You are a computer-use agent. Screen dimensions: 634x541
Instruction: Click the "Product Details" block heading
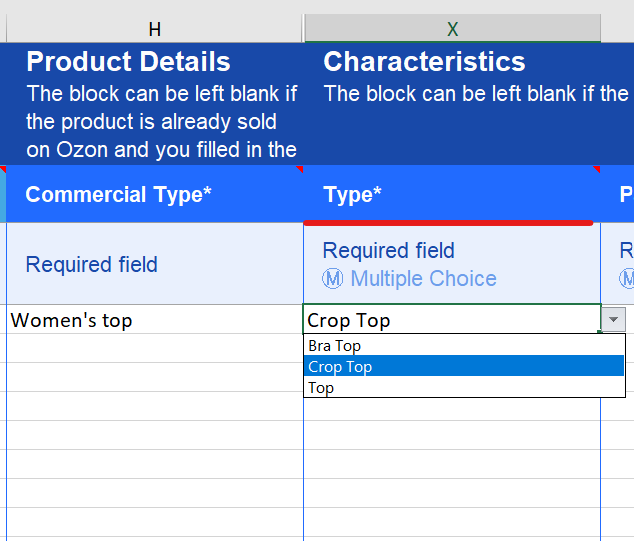(128, 62)
